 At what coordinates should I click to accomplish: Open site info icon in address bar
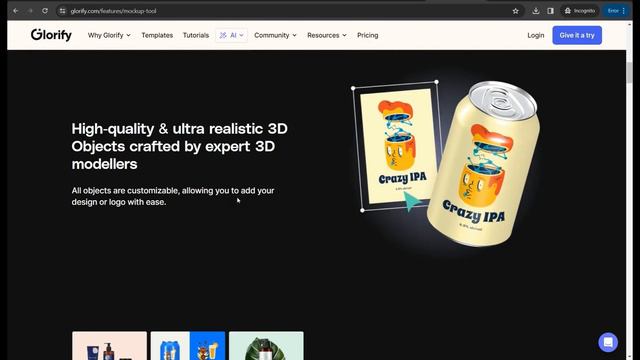62,11
